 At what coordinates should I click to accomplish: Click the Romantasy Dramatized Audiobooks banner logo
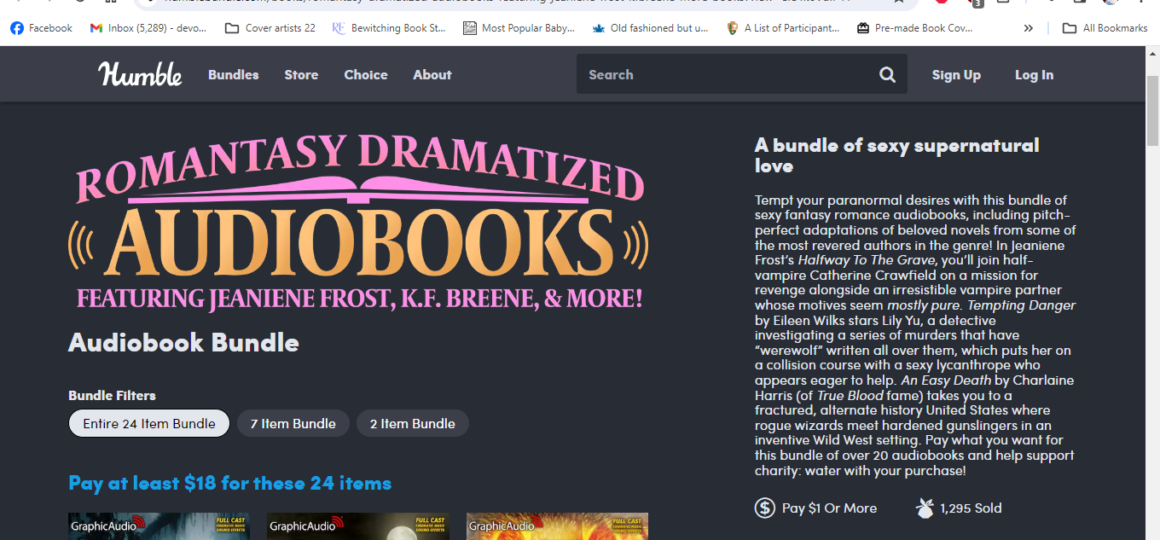coord(358,222)
